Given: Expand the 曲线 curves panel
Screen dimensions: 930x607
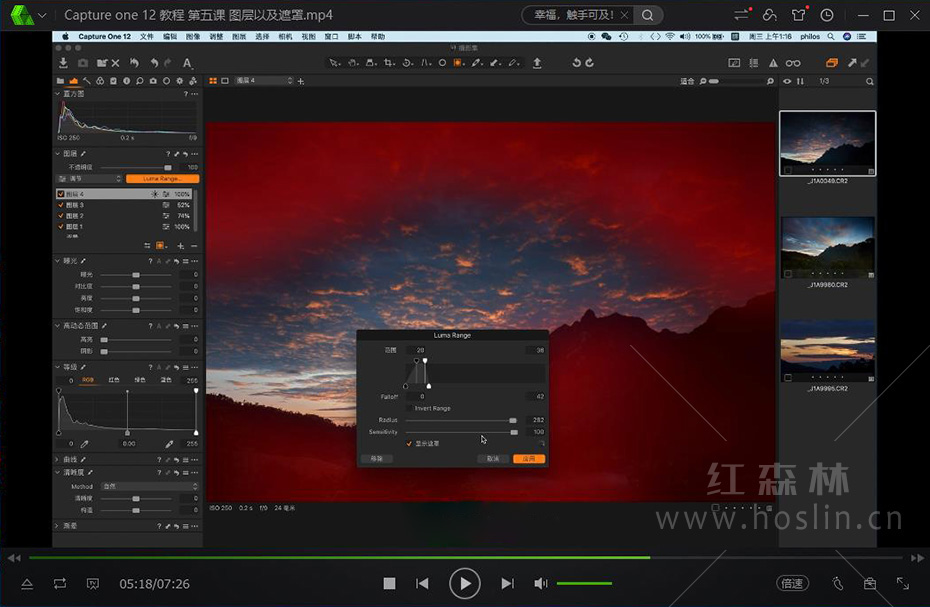Looking at the screenshot, I should pos(58,459).
